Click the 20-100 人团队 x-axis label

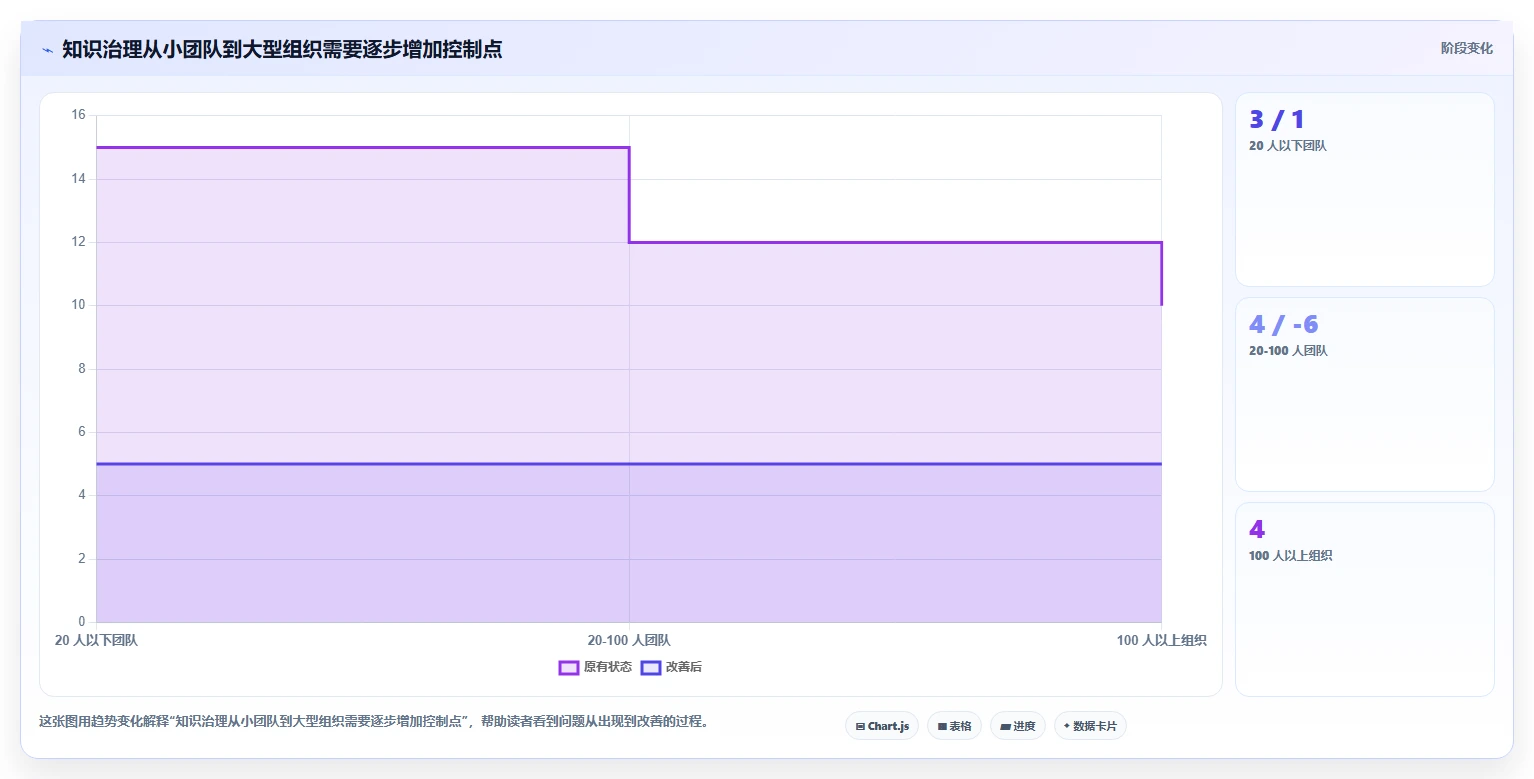click(x=629, y=640)
